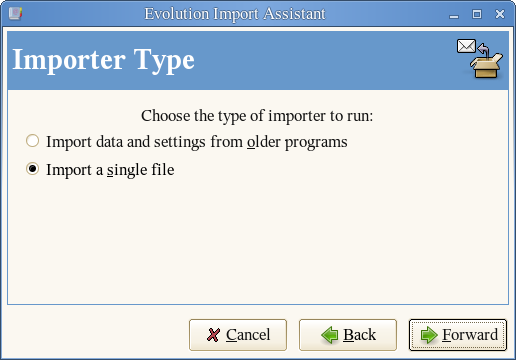Screen dimensions: 516x360
Task: Click the green right arrow icon on Forward
Action: click(429, 335)
